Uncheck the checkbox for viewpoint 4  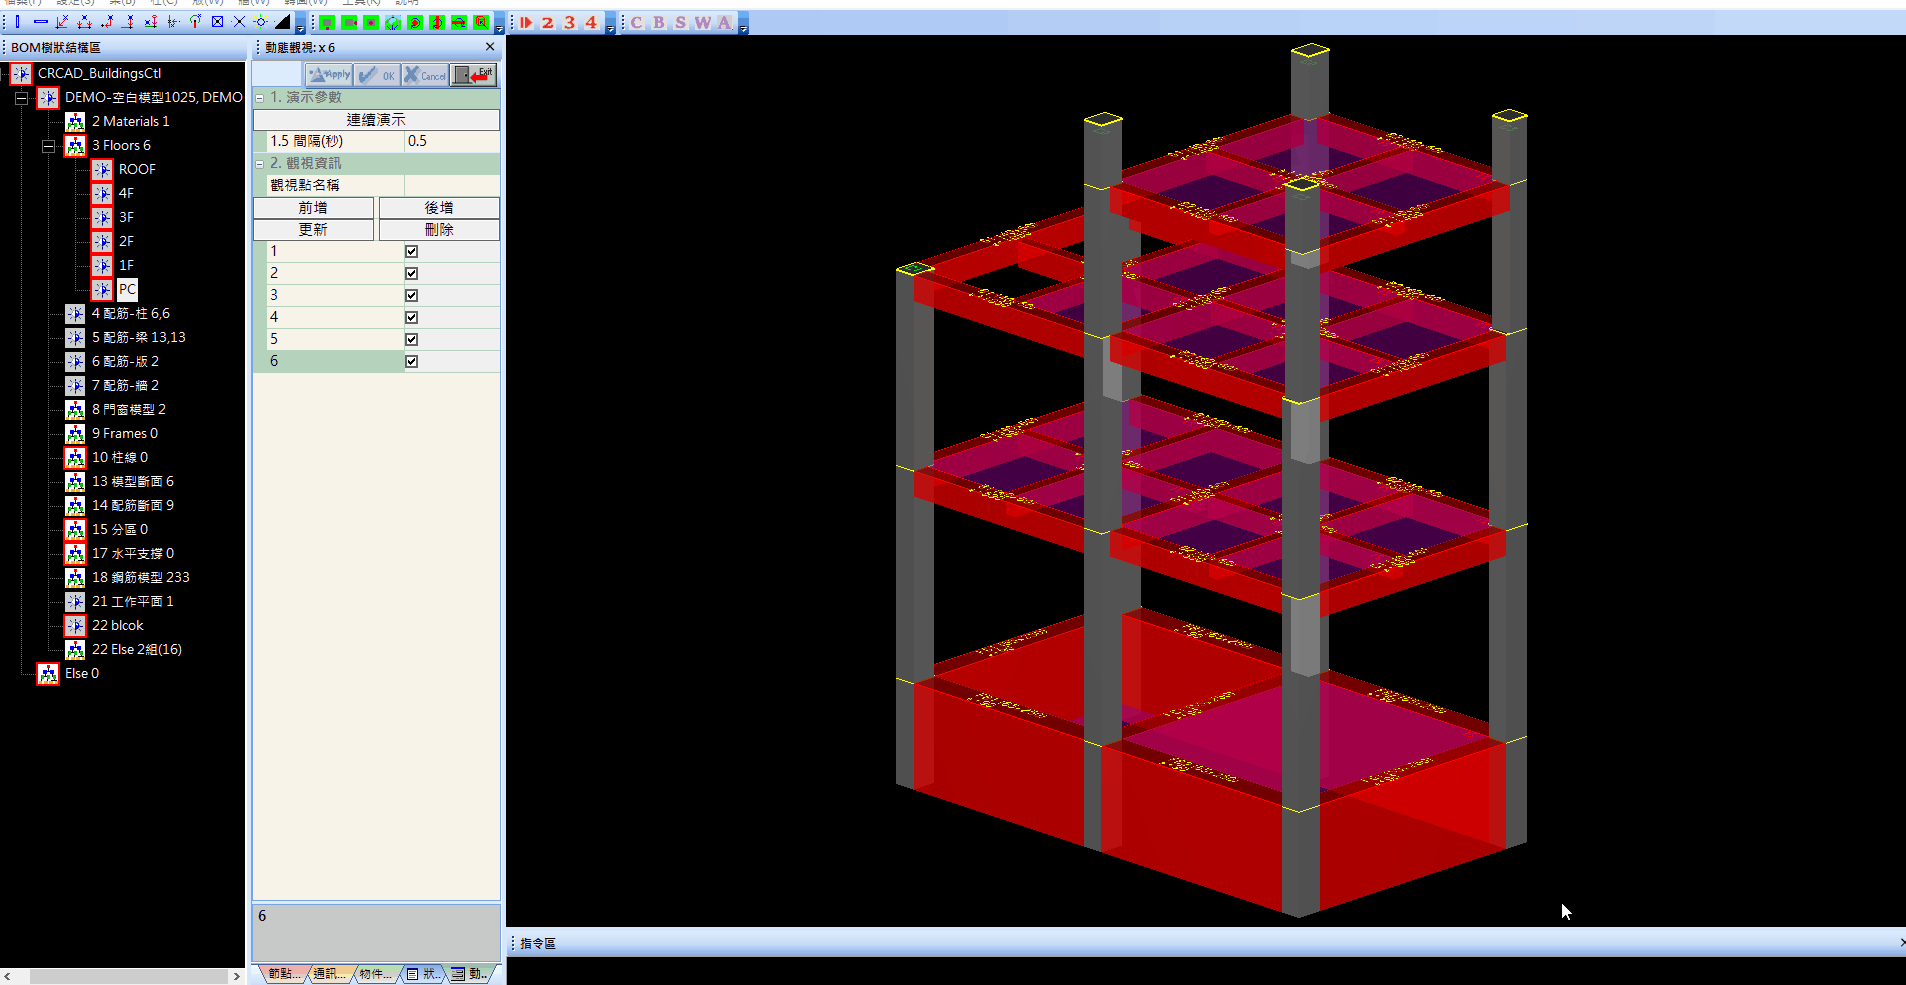(x=411, y=317)
